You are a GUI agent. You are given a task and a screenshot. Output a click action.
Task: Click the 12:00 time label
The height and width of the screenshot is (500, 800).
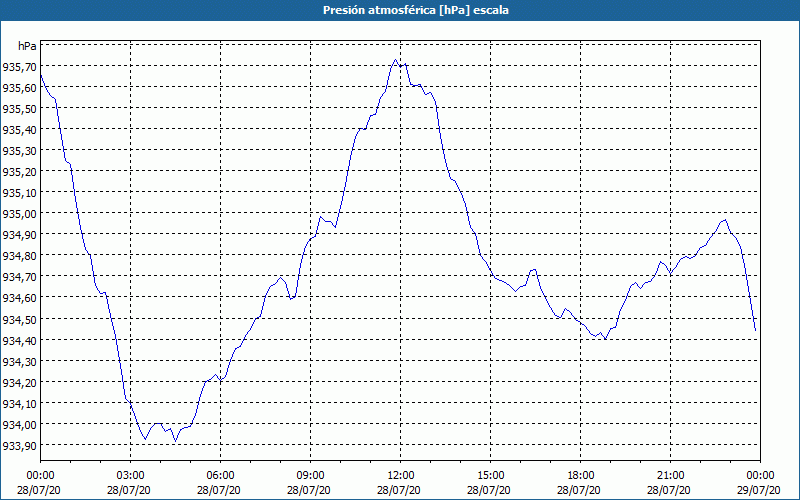400,476
